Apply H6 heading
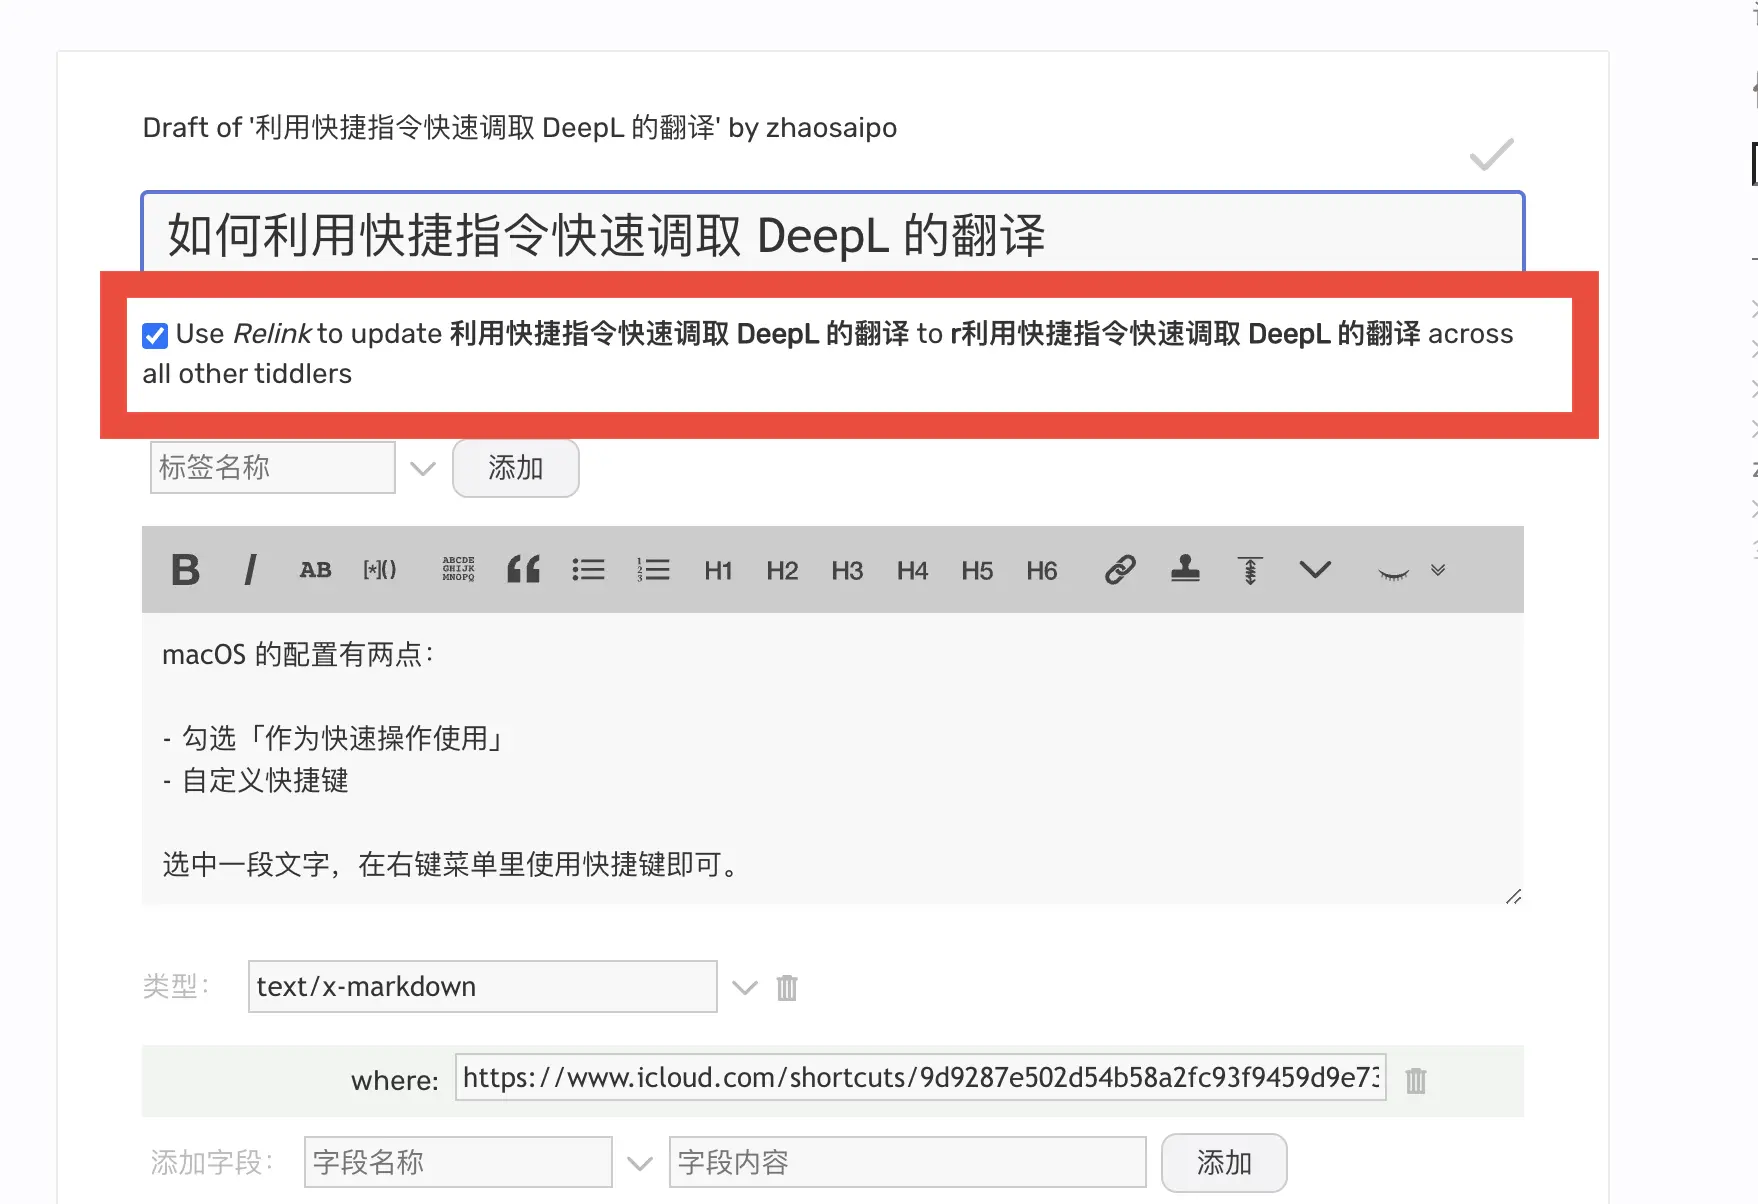Screen dimensions: 1758x1204 click(x=1042, y=571)
